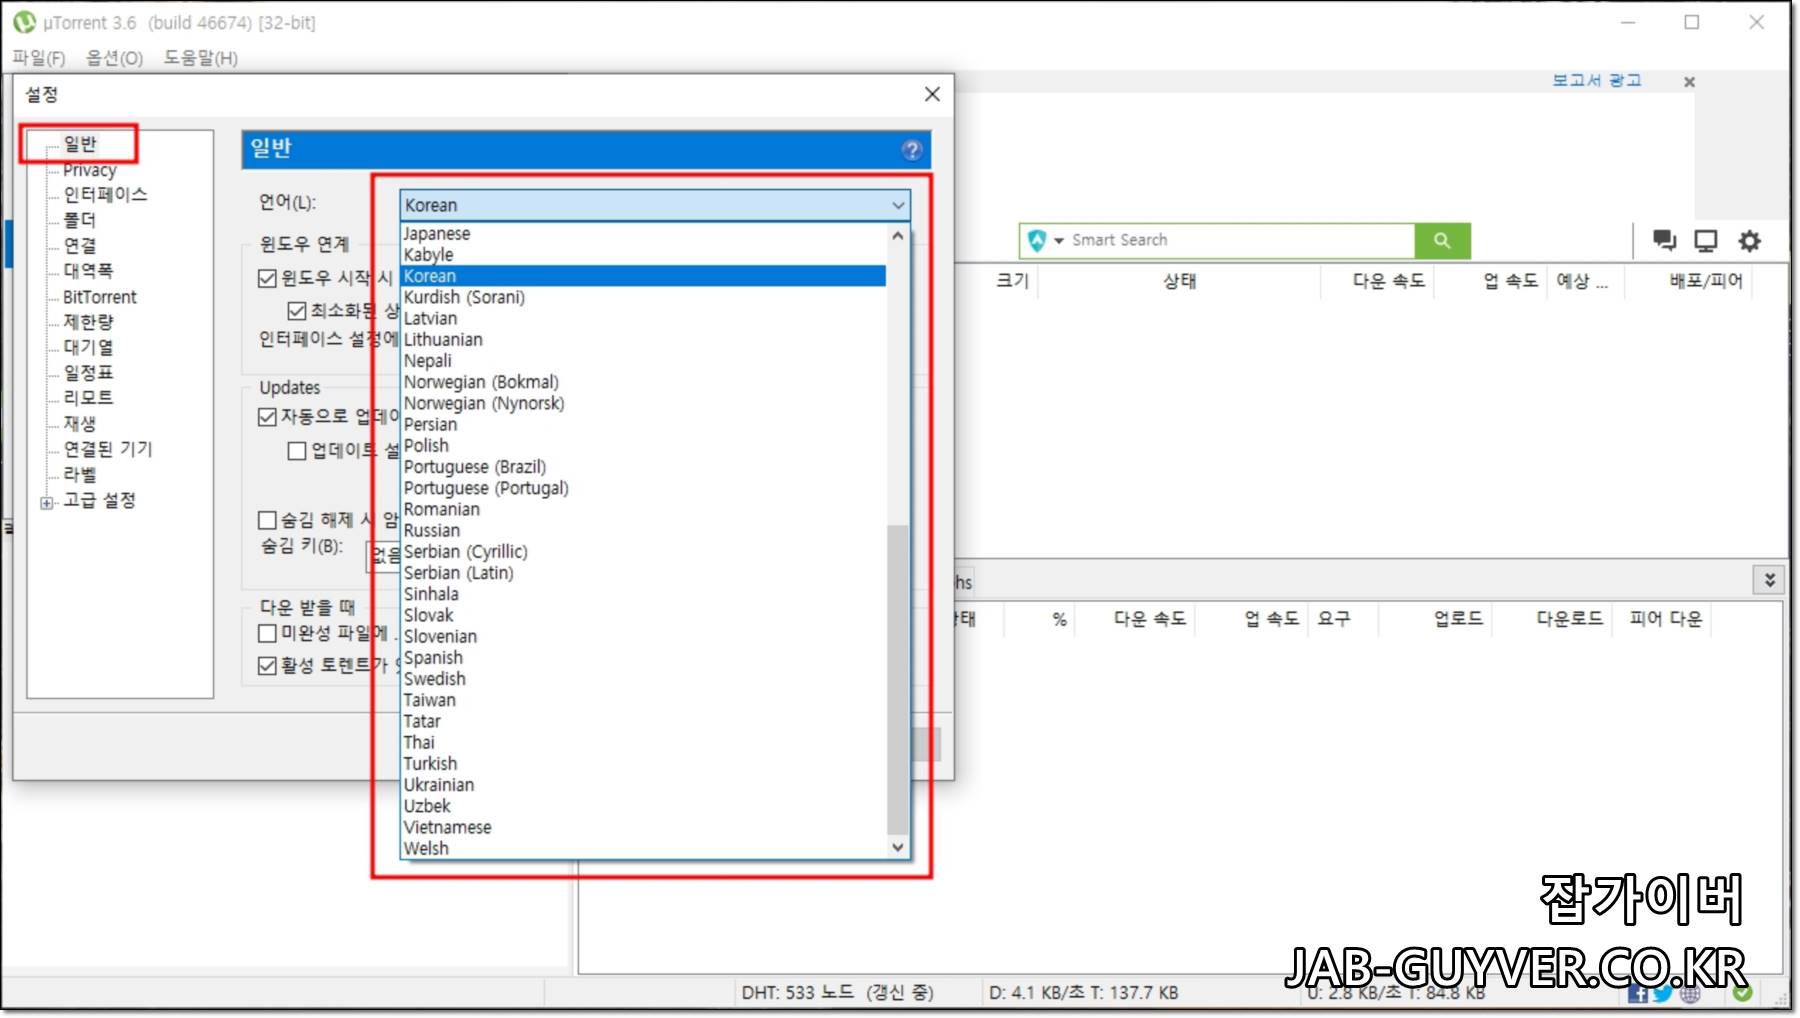Toggle 활성 토렌트가 checkbox
The image size is (1800, 1018).
[267, 665]
